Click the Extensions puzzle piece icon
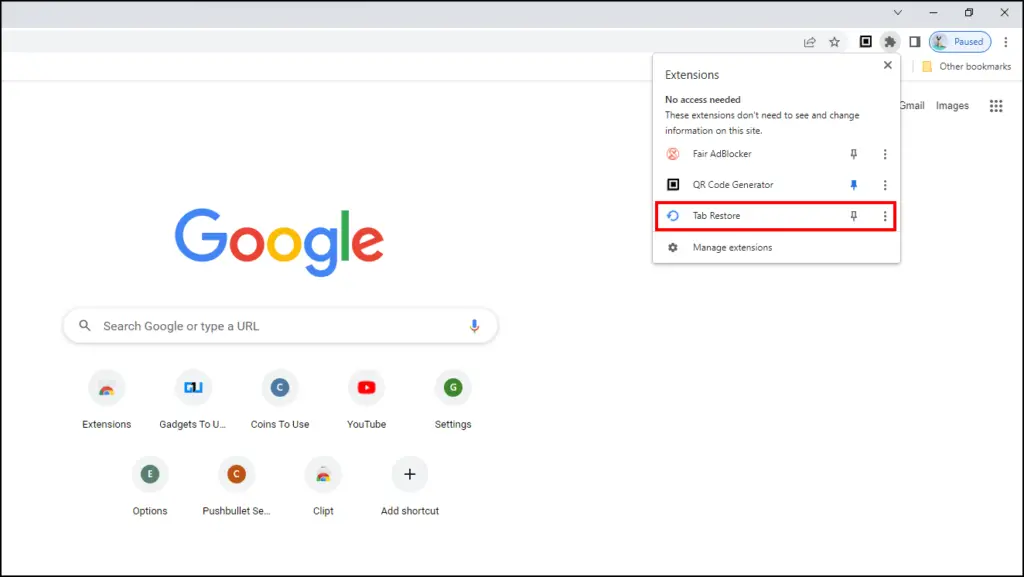Viewport: 1024px width, 577px height. pyautogui.click(x=889, y=42)
